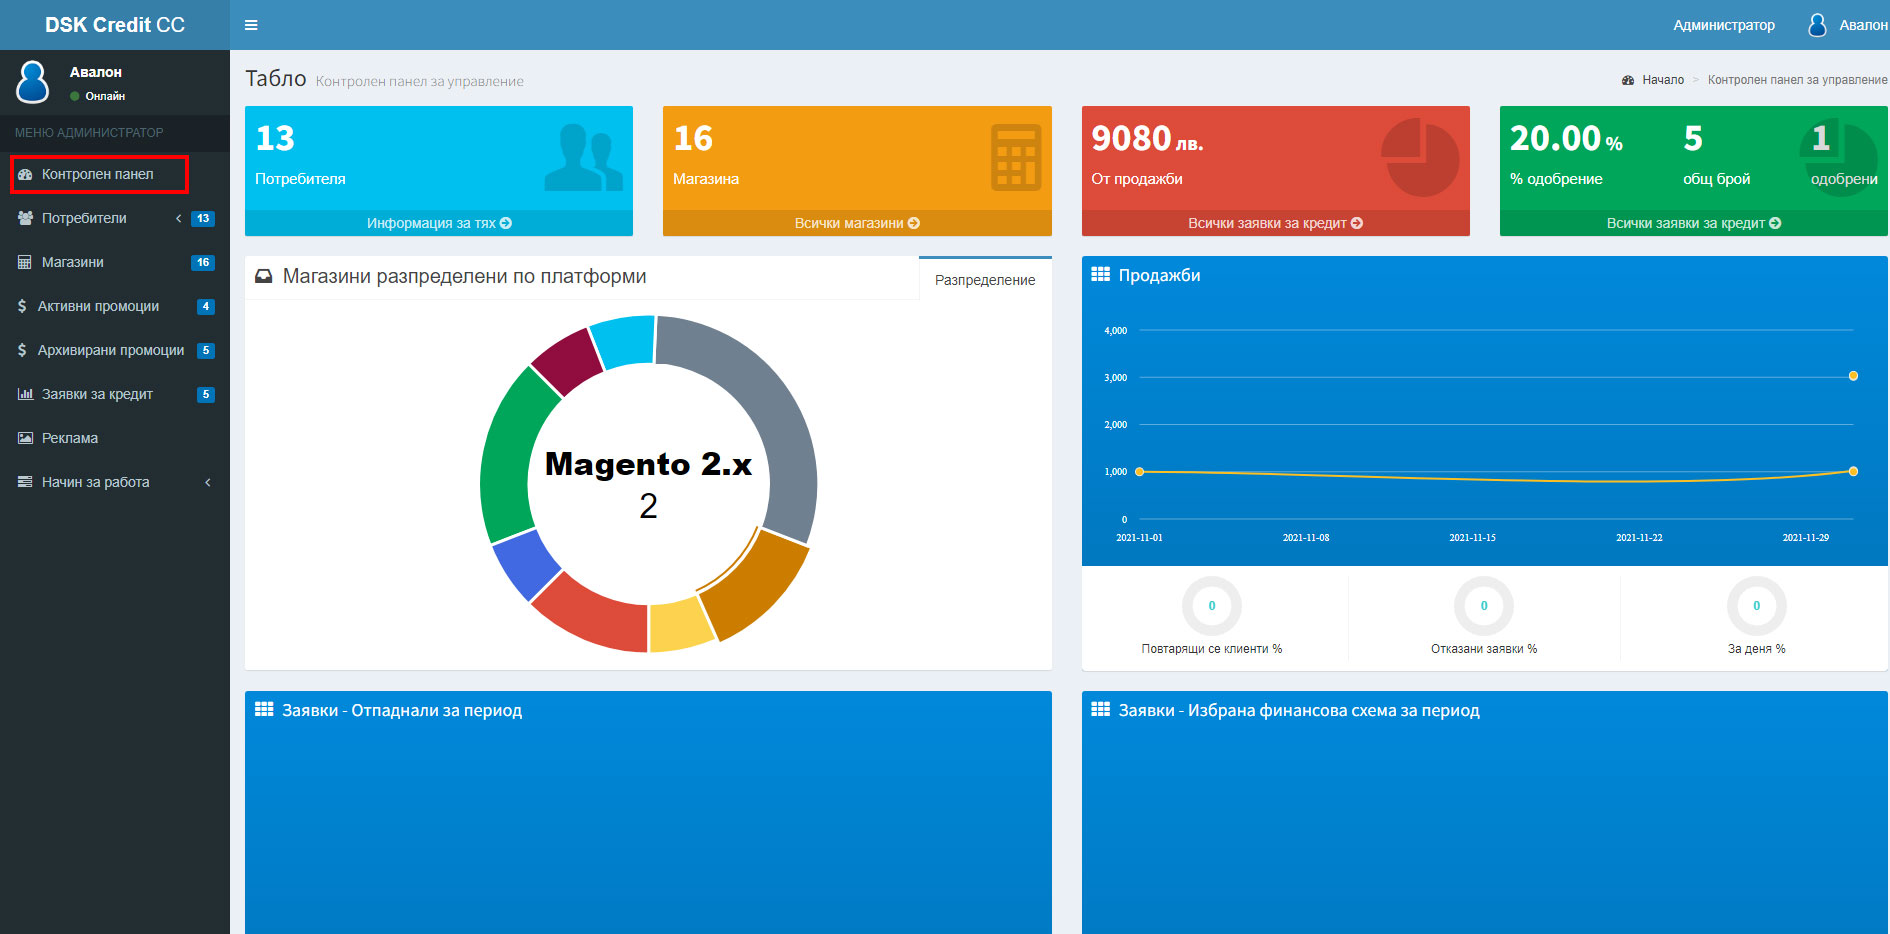
Task: Select the Разпределение tab
Action: point(985,279)
